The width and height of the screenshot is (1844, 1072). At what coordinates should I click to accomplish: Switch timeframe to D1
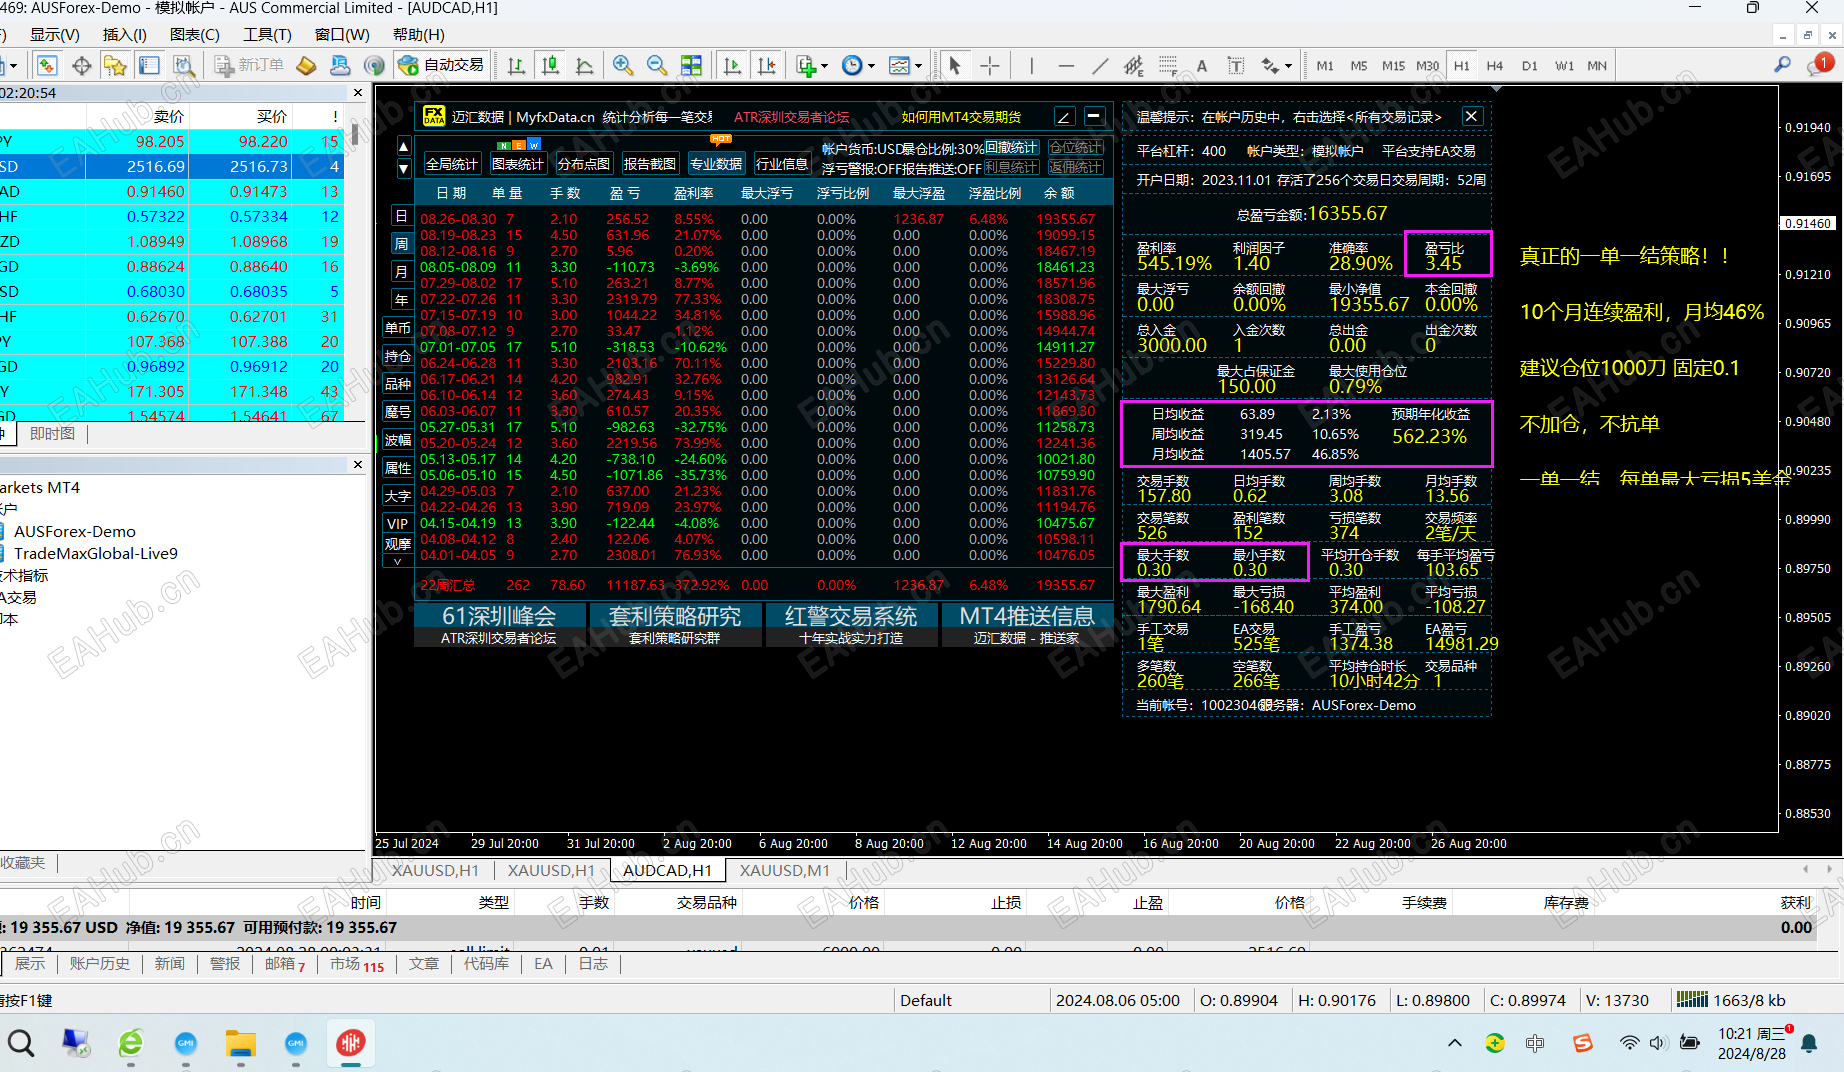pos(1530,66)
